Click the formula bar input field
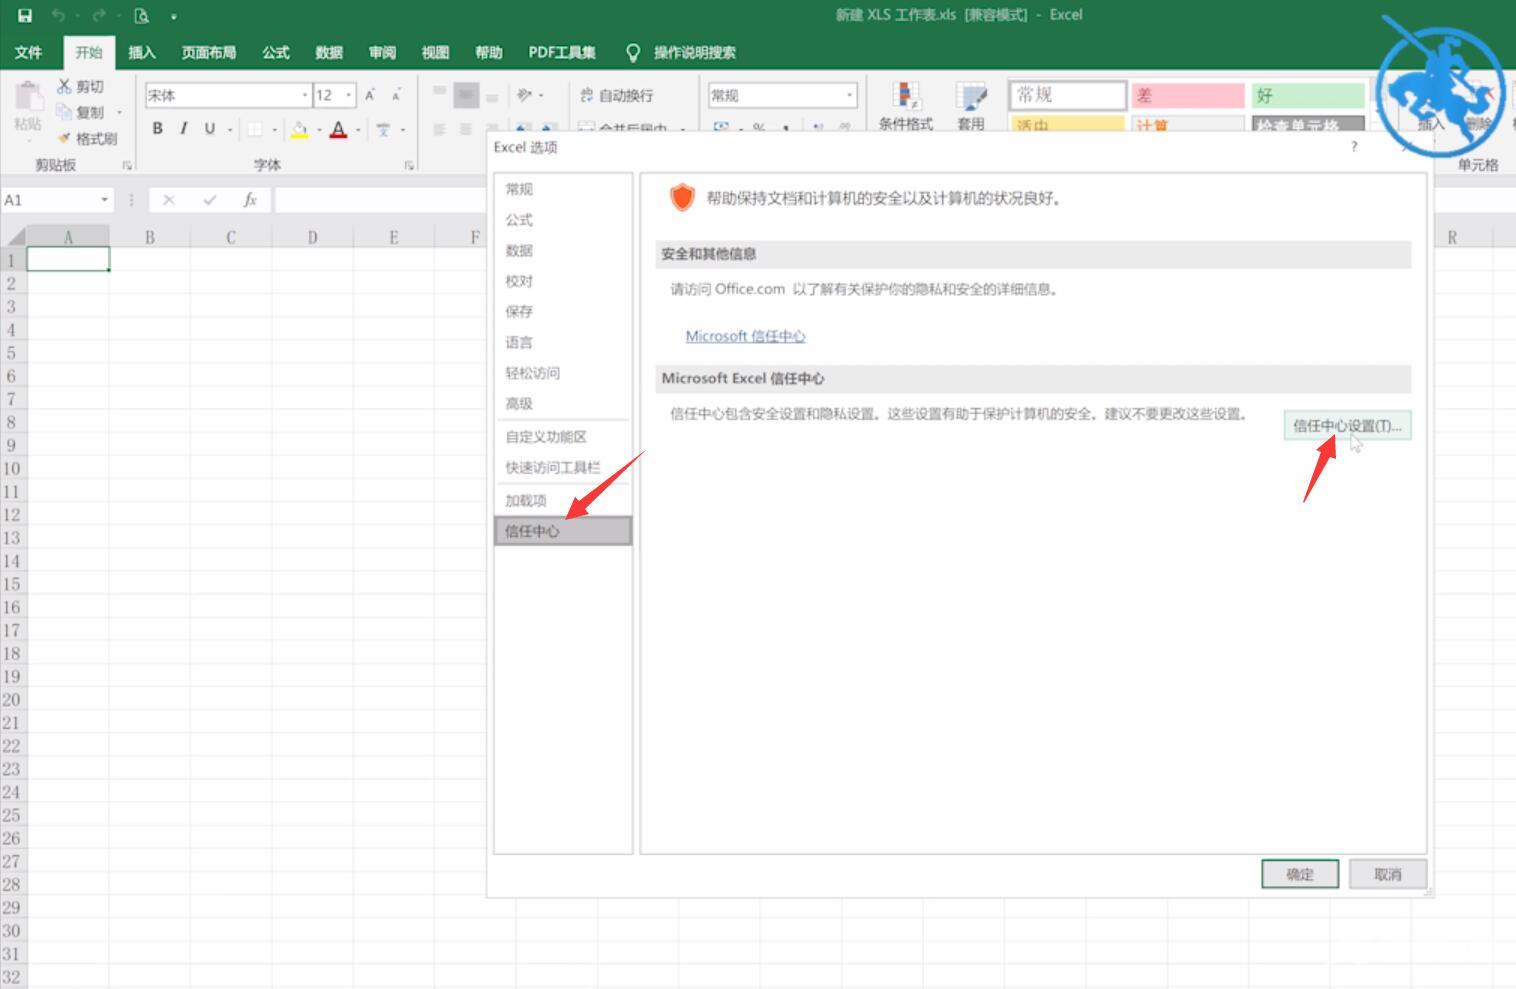The height and width of the screenshot is (989, 1516). pos(380,200)
